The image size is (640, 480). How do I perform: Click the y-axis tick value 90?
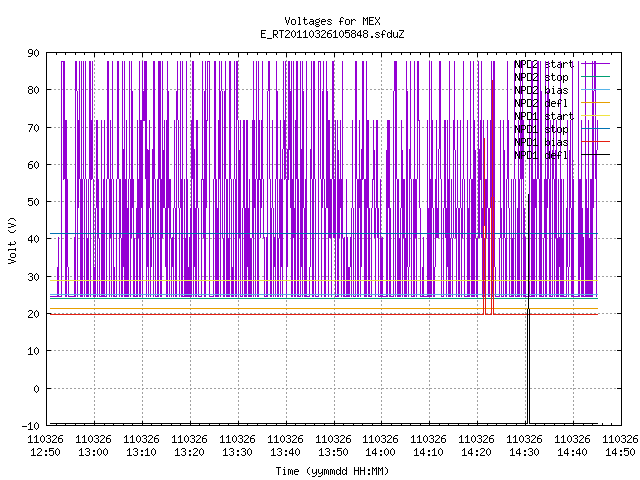[33, 53]
